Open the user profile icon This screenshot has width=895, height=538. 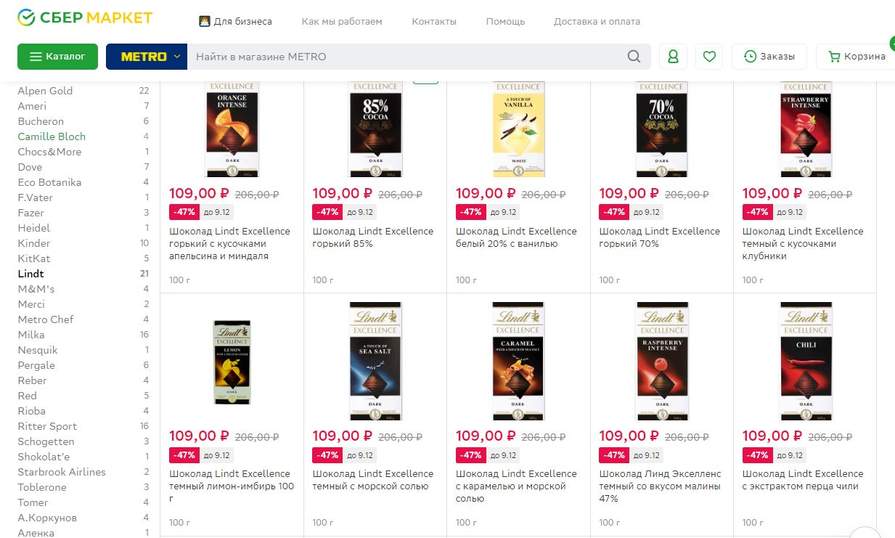point(673,56)
